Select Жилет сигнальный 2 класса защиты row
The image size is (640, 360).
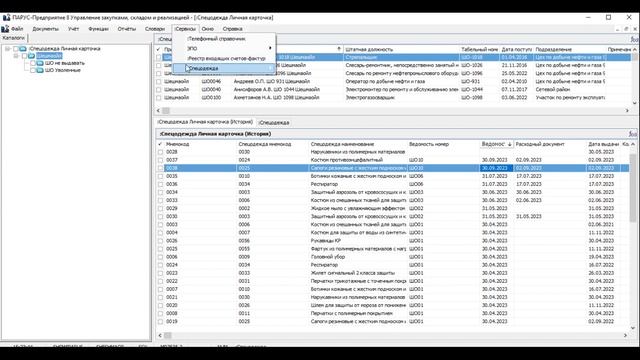pyautogui.click(x=393, y=273)
